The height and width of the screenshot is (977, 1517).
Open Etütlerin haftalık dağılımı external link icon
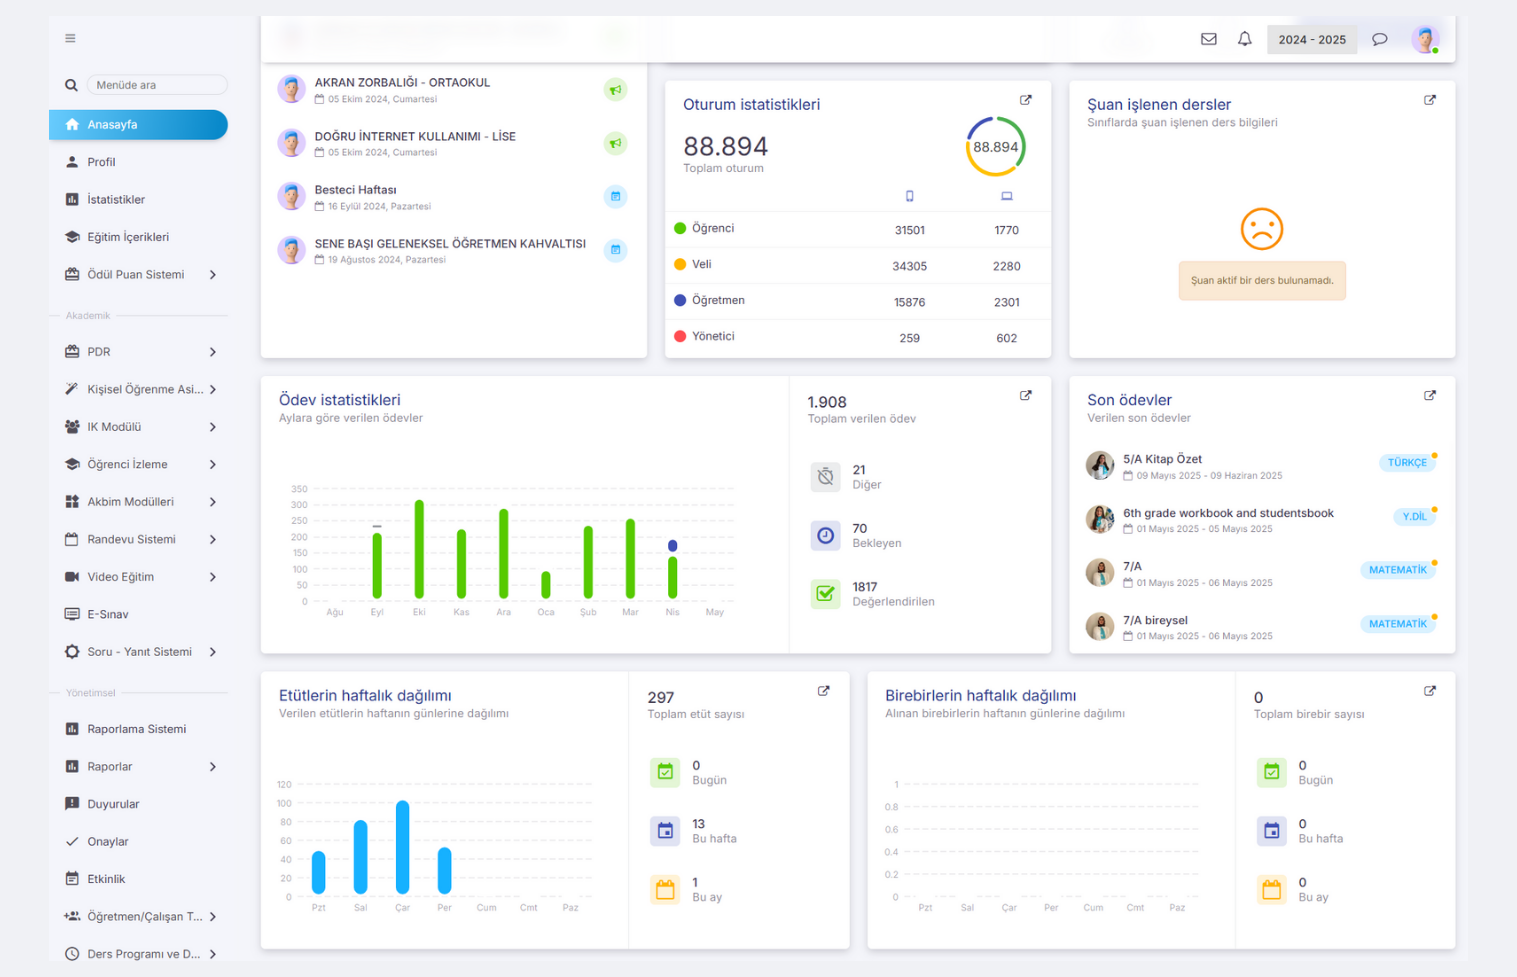pyautogui.click(x=823, y=691)
